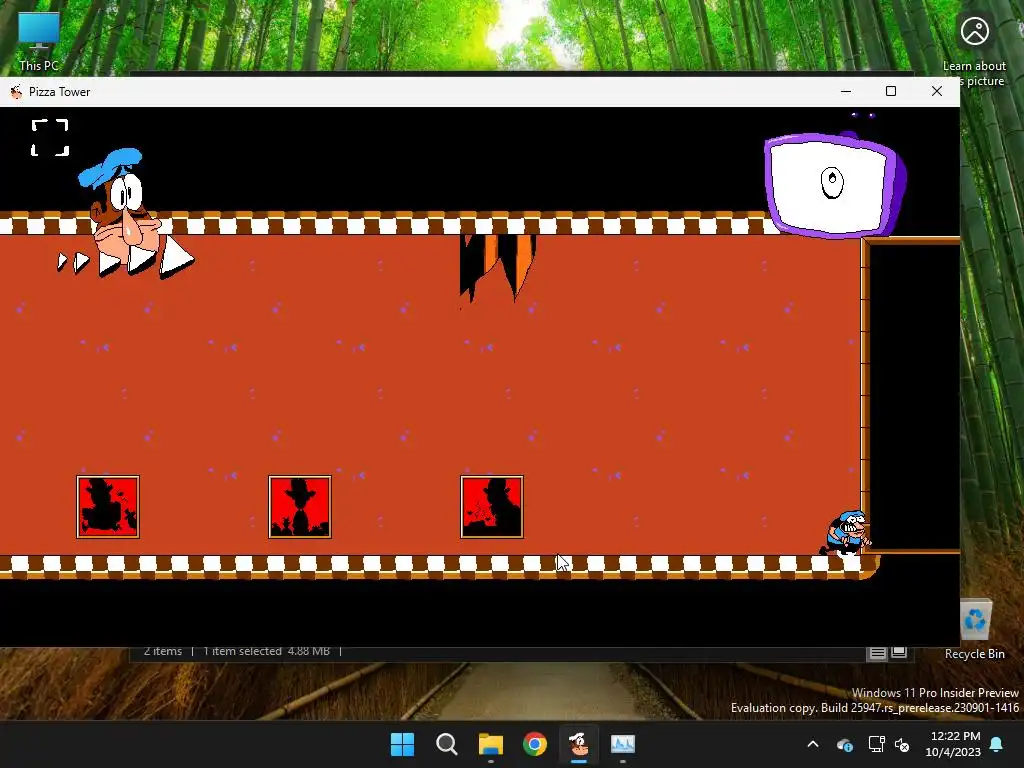Image resolution: width=1024 pixels, height=768 pixels.
Task: Click the fullscreen bracket icon in game
Action: pos(50,138)
